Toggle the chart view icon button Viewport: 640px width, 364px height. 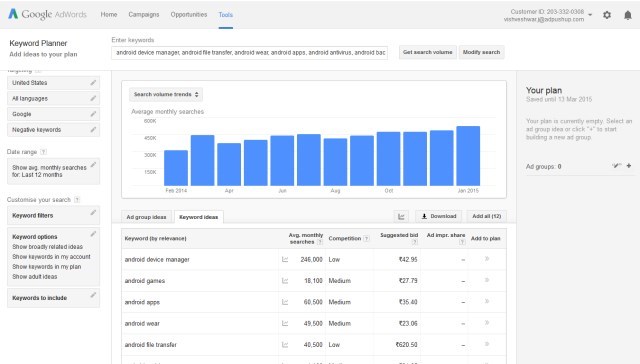(401, 216)
